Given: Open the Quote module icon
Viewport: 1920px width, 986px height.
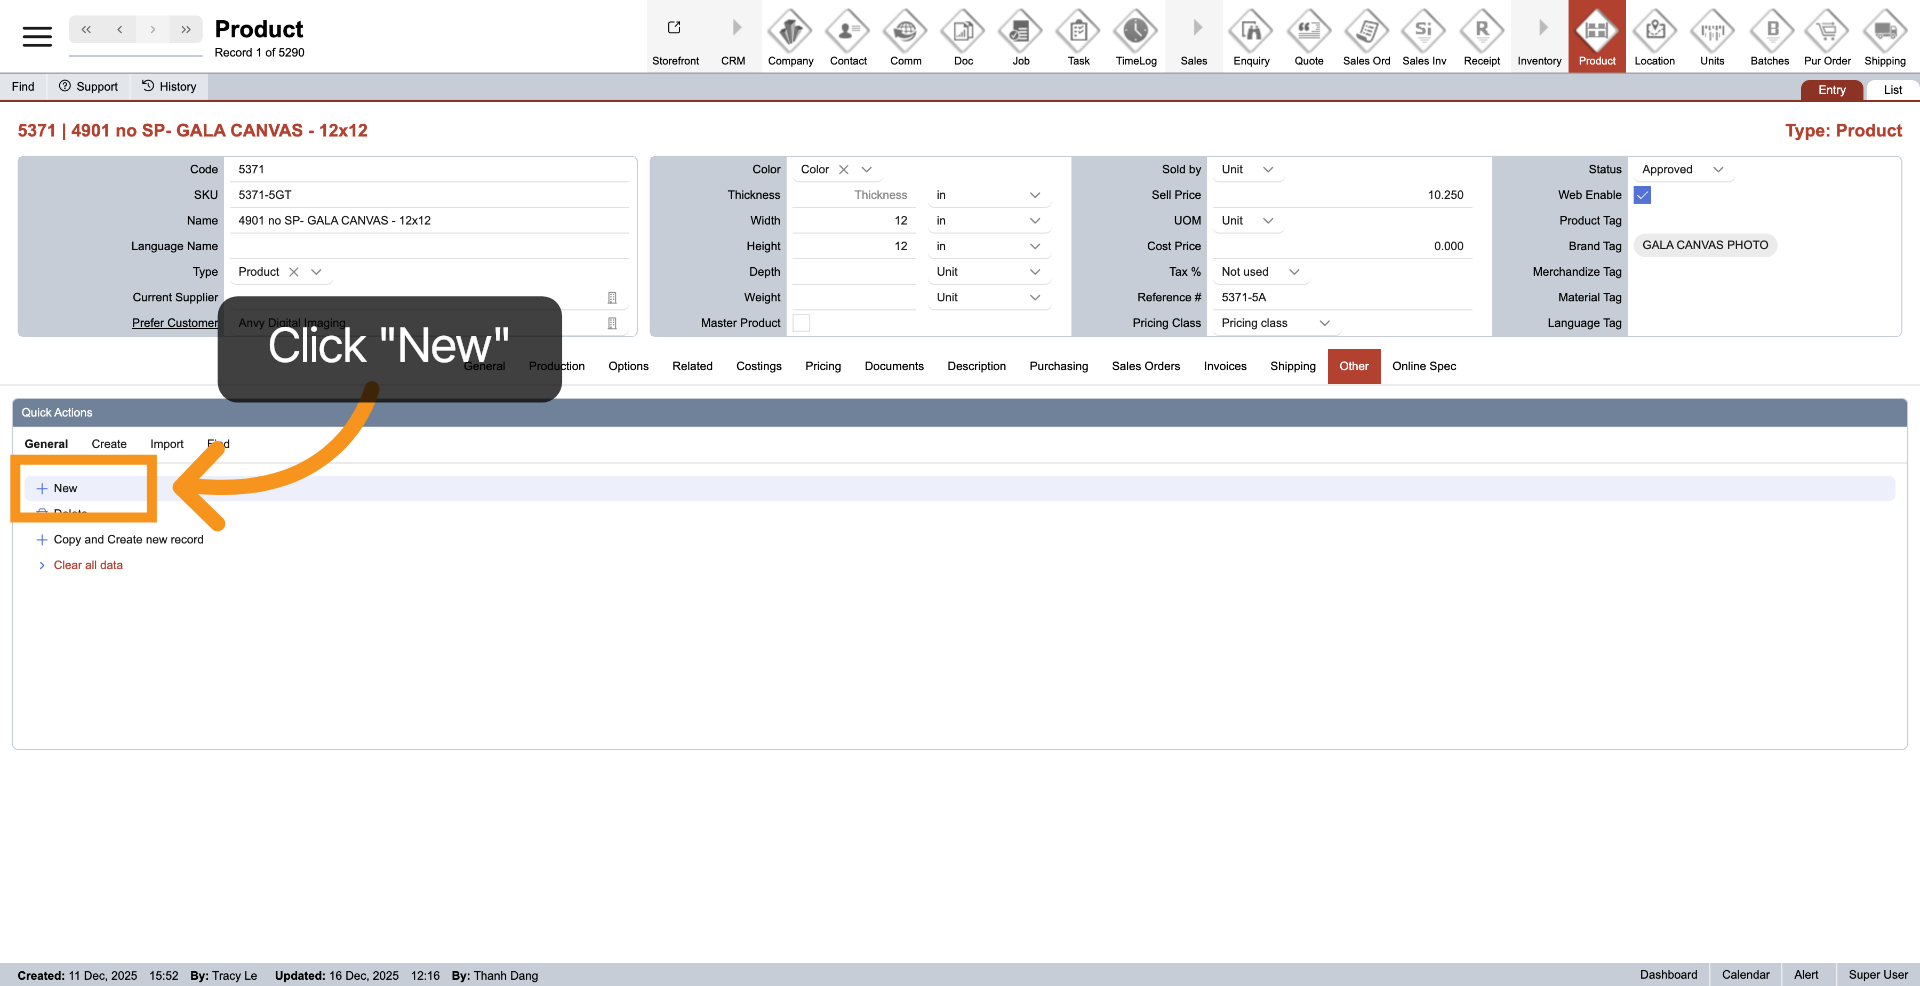Looking at the screenshot, I should point(1308,32).
